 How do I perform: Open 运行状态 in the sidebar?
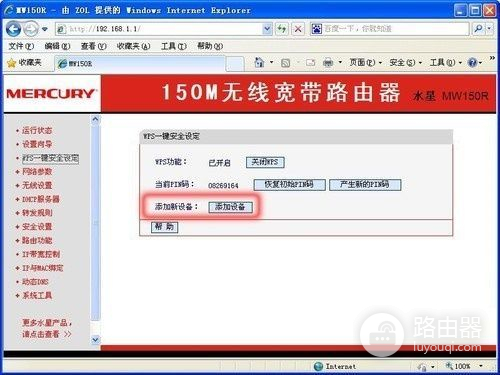[x=37, y=130]
